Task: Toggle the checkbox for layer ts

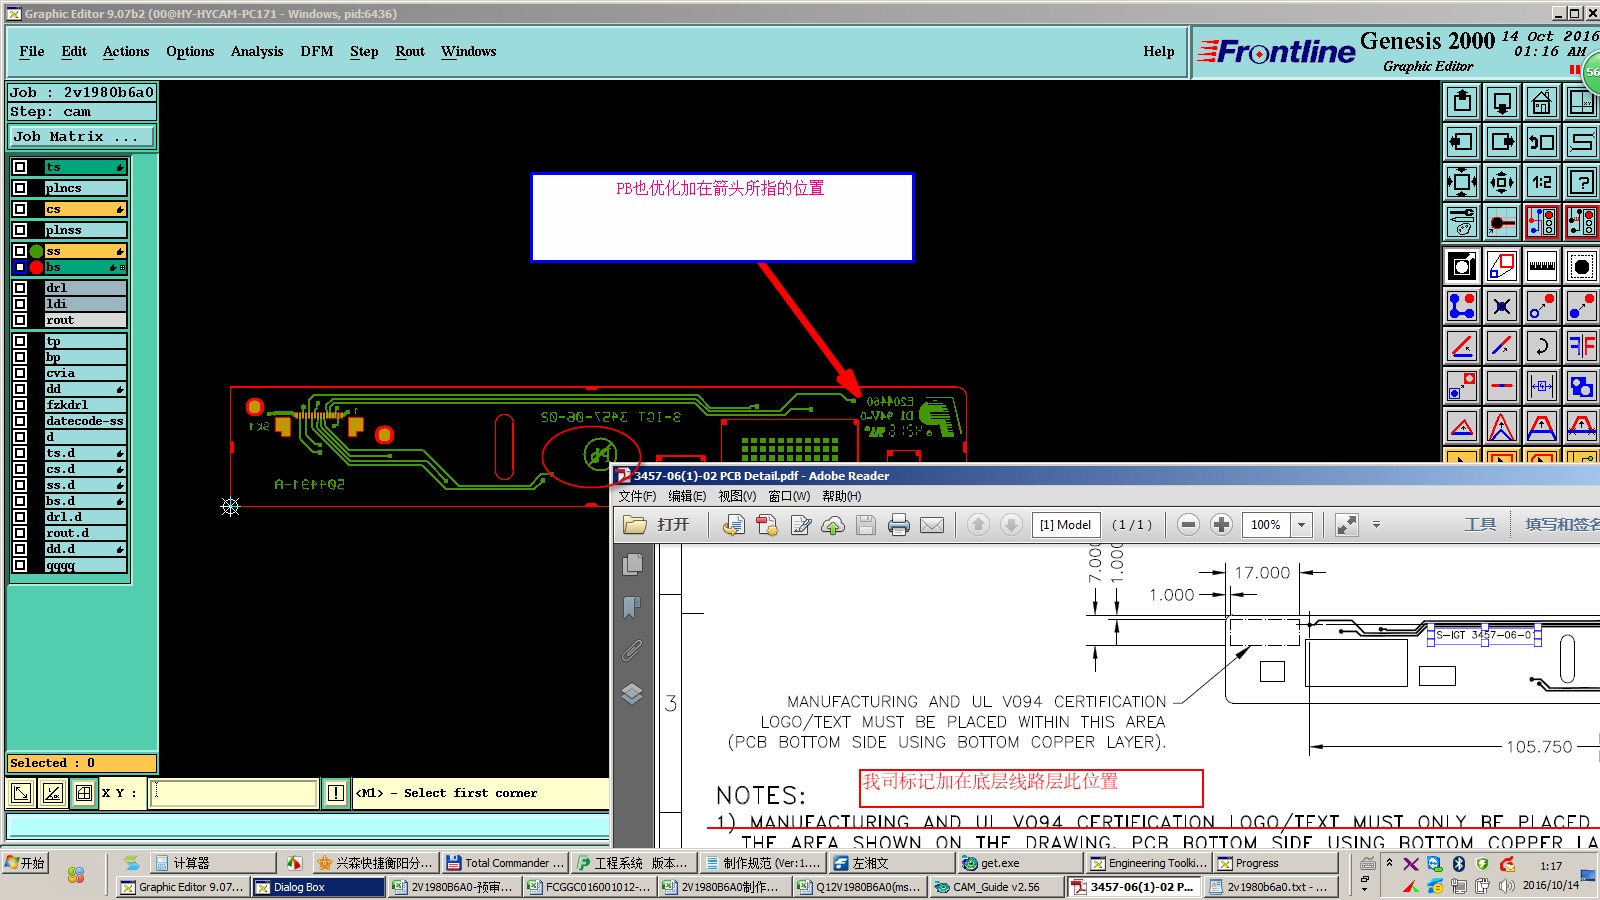Action: coord(20,167)
